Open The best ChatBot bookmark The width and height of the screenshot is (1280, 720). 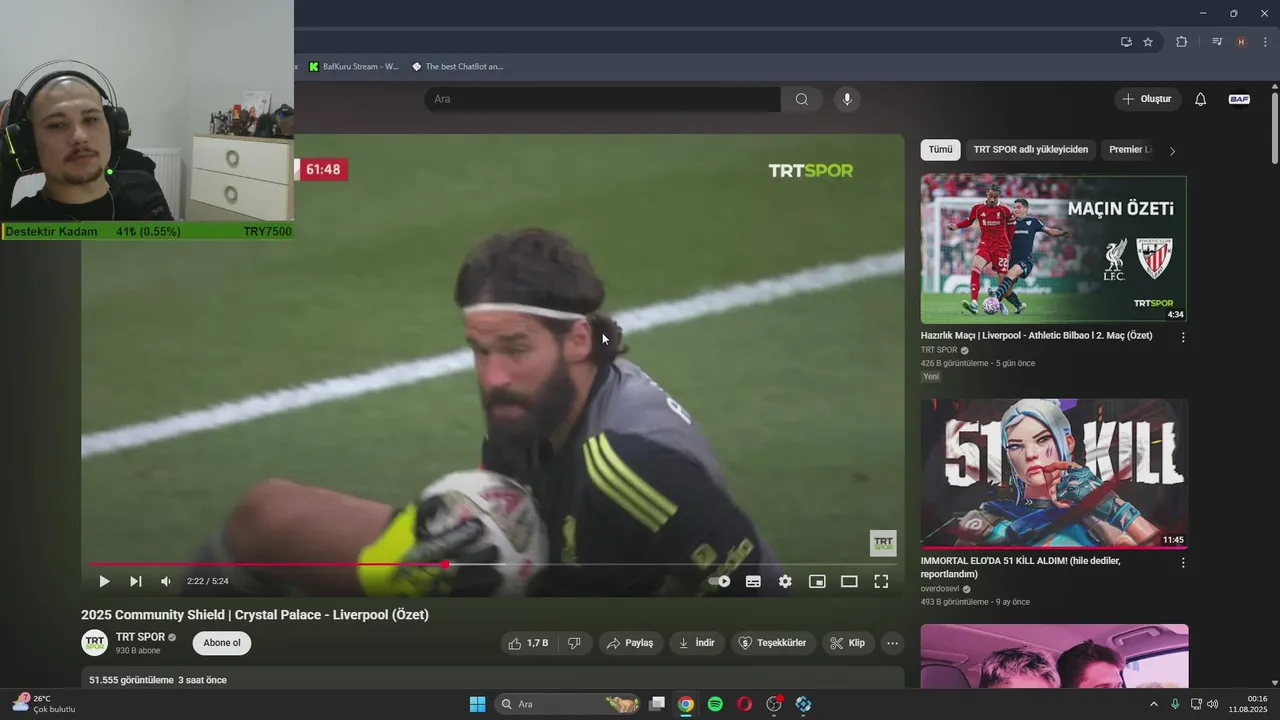pyautogui.click(x=458, y=67)
